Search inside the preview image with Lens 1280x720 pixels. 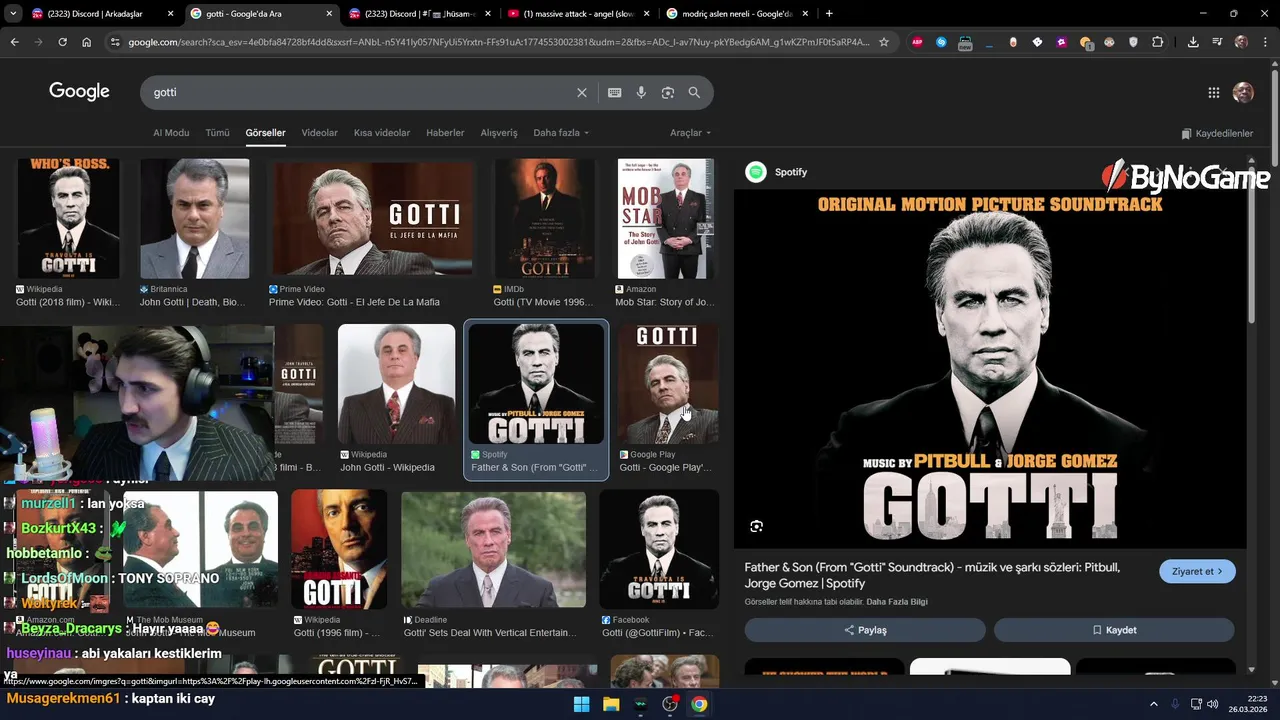[757, 526]
